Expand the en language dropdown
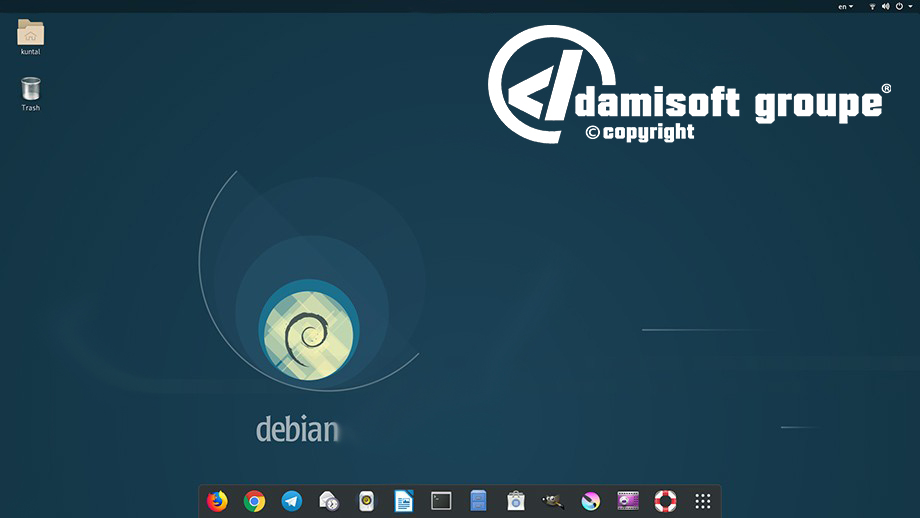Image resolution: width=920 pixels, height=518 pixels. [845, 6]
